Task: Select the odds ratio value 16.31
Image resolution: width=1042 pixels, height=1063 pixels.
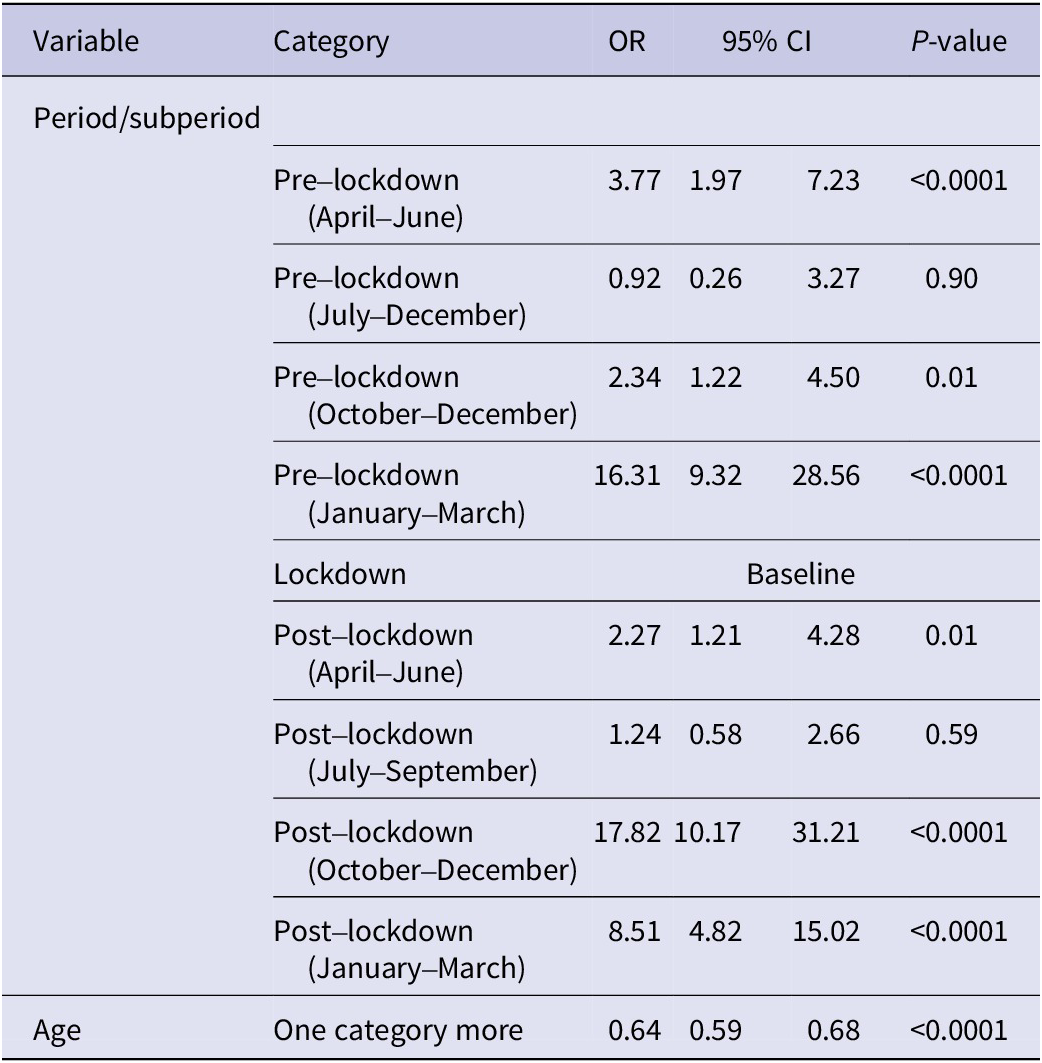Action: click(x=627, y=476)
